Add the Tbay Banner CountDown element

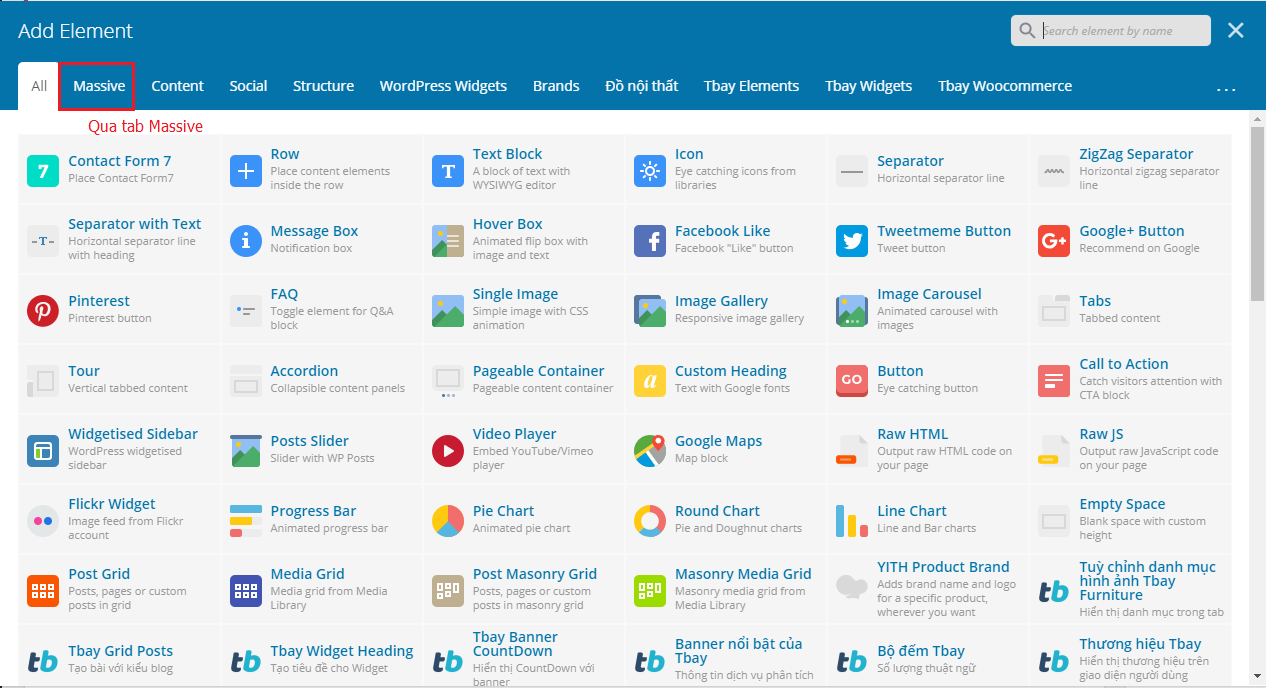[x=524, y=657]
